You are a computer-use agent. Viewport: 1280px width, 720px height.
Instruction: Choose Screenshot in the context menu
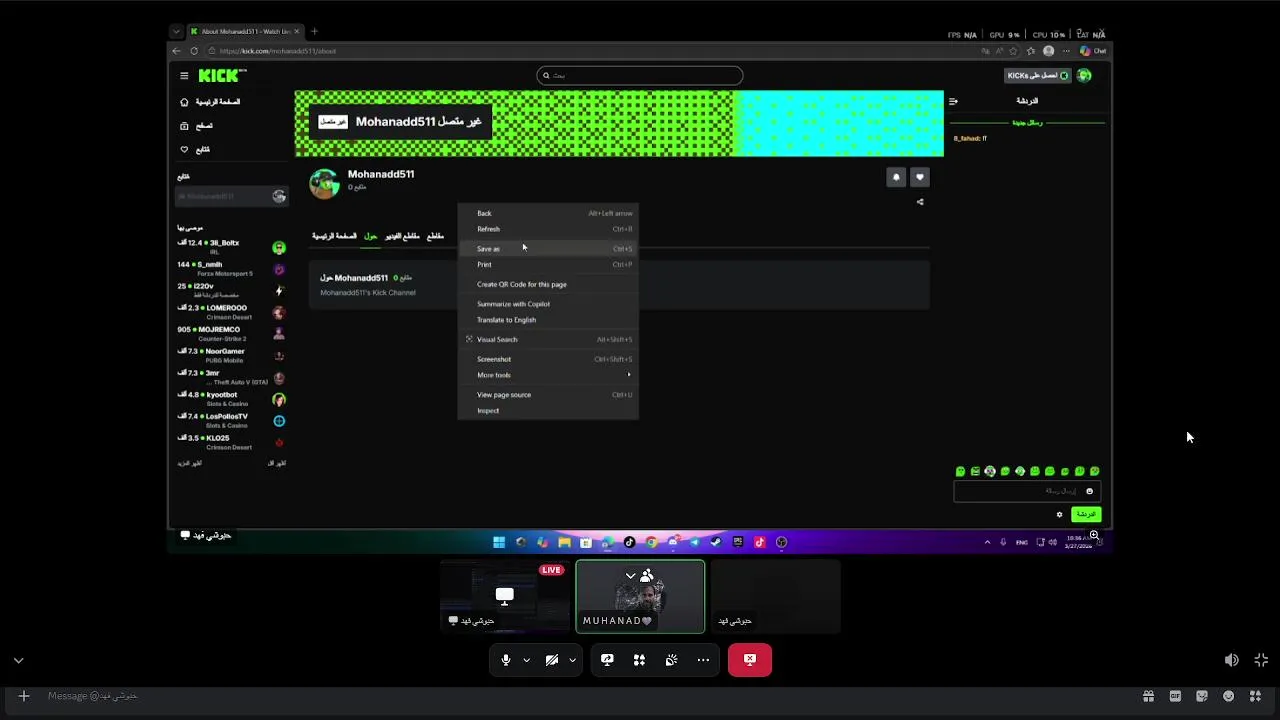(x=548, y=359)
